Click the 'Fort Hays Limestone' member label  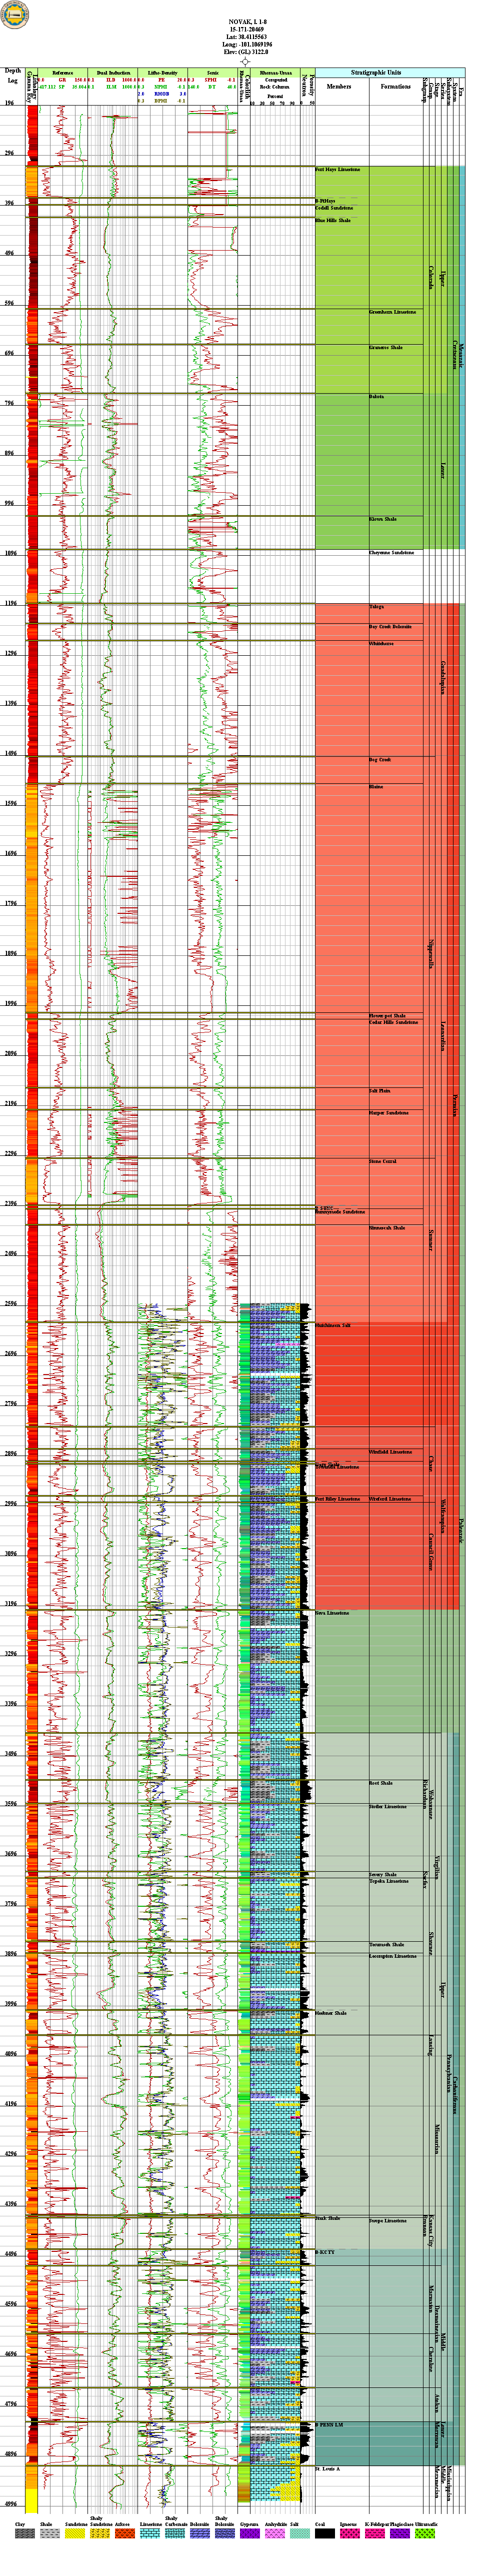[337, 169]
